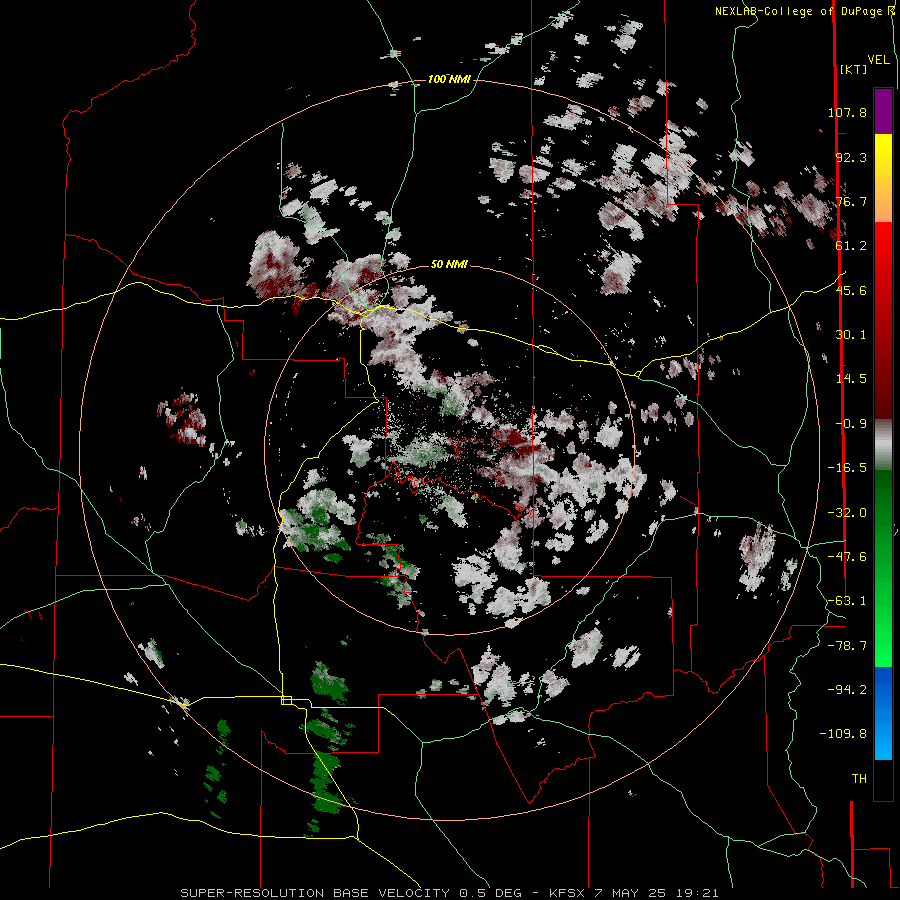900x900 pixels.
Task: Click the -32.0 velocity scale value
Action: (x=847, y=513)
